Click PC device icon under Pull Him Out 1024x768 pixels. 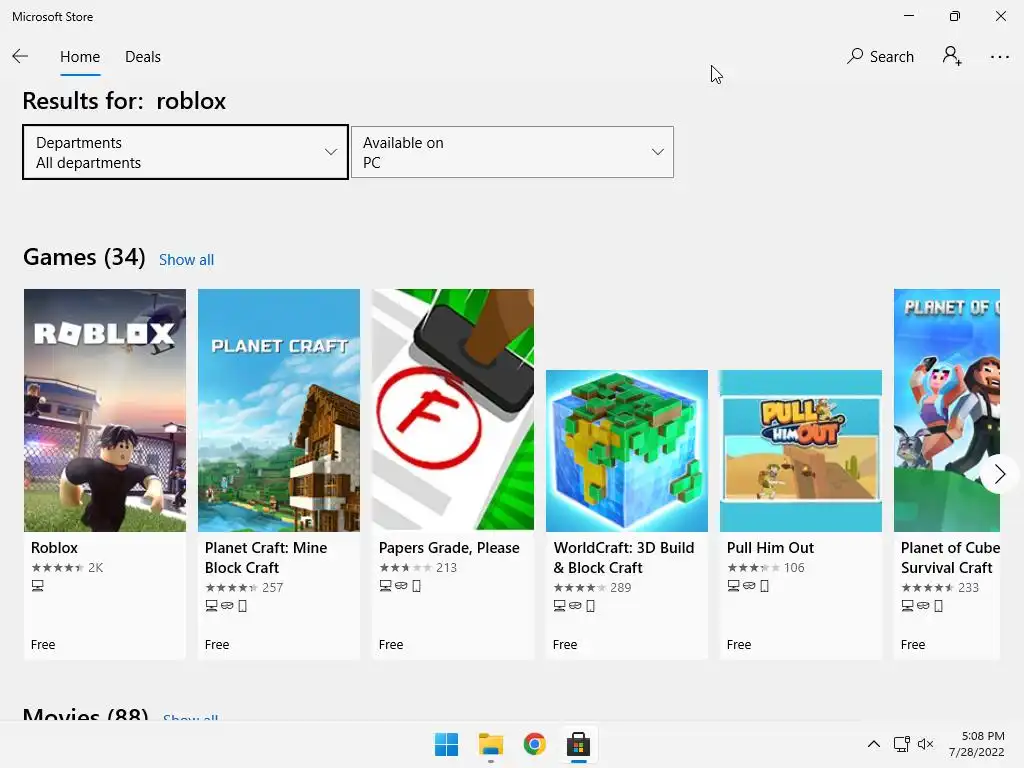pyautogui.click(x=733, y=586)
